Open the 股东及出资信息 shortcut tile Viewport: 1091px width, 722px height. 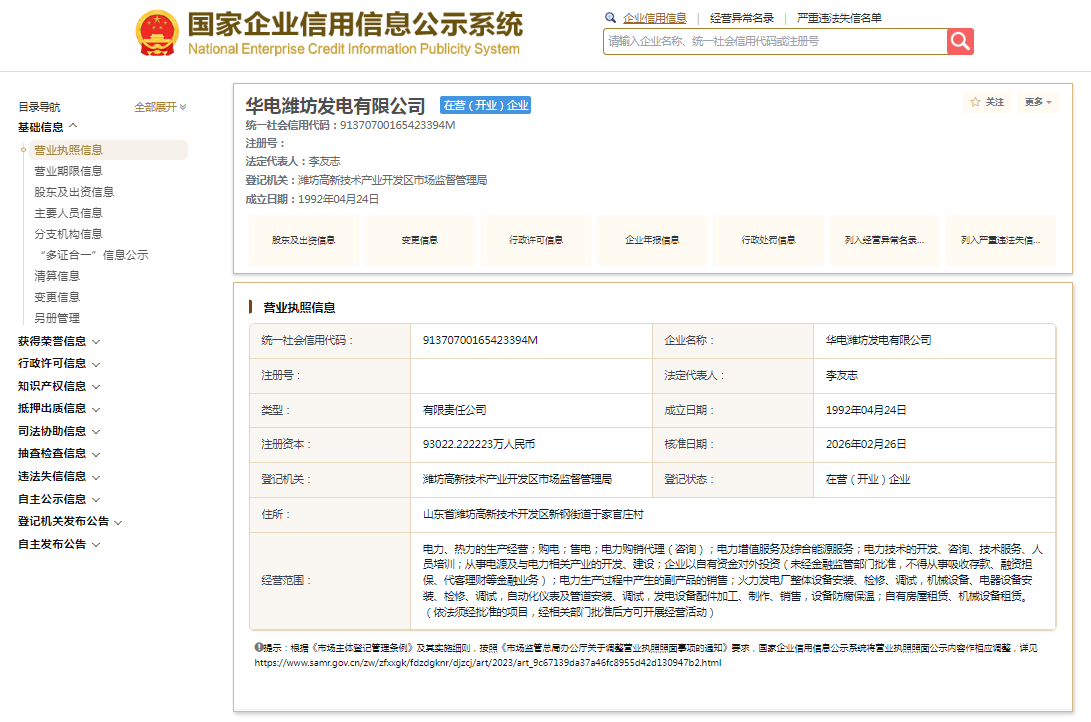tap(303, 240)
